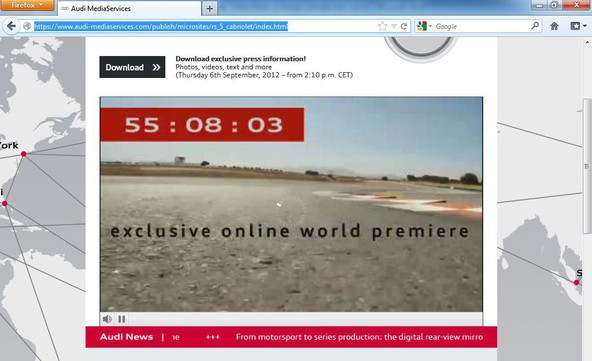The height and width of the screenshot is (361, 592).
Task: Go back to the previous page
Action: [11, 26]
